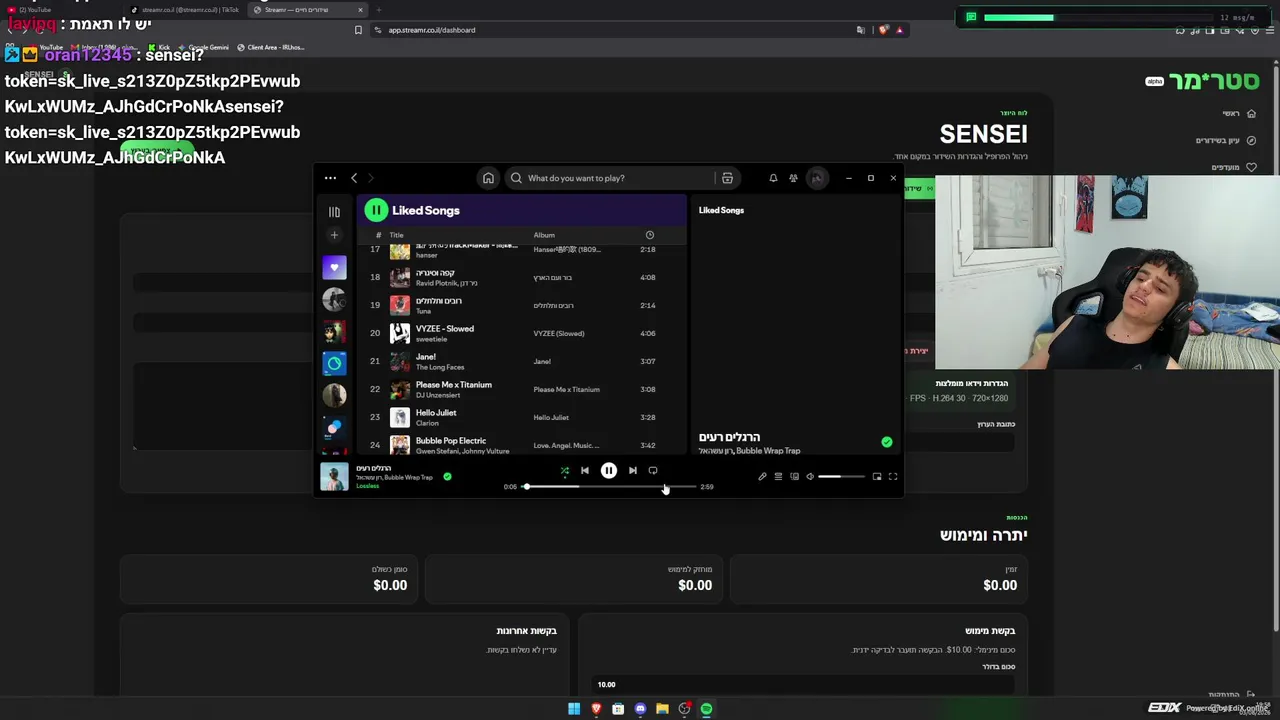Screen dimensions: 1280x720
Task: Open the artist link sweetiele
Action: 431,339
